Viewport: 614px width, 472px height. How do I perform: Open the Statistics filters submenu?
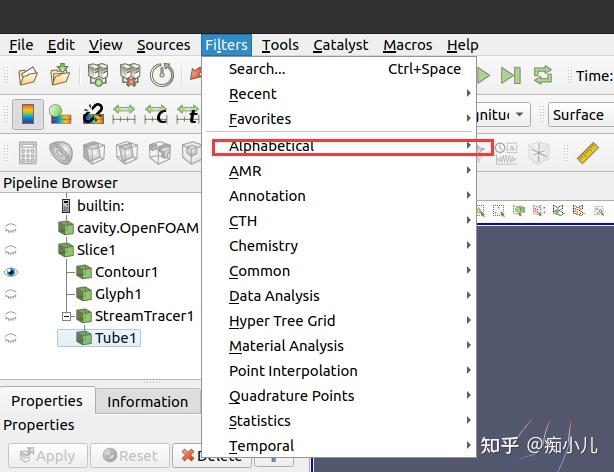click(339, 421)
